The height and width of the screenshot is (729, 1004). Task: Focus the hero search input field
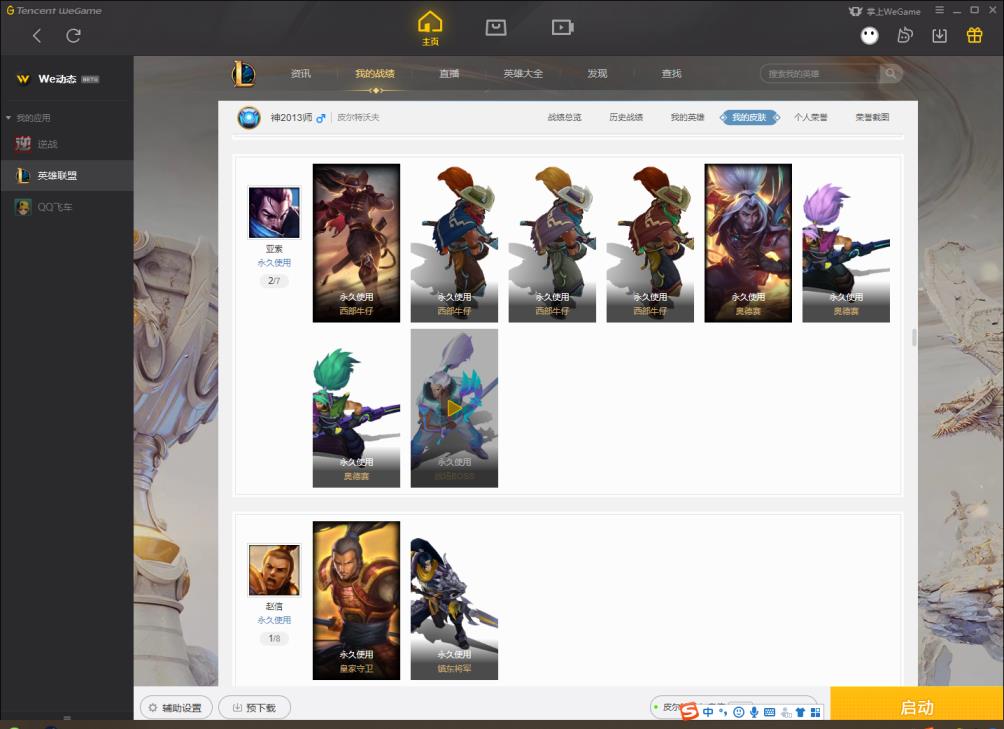[x=820, y=74]
